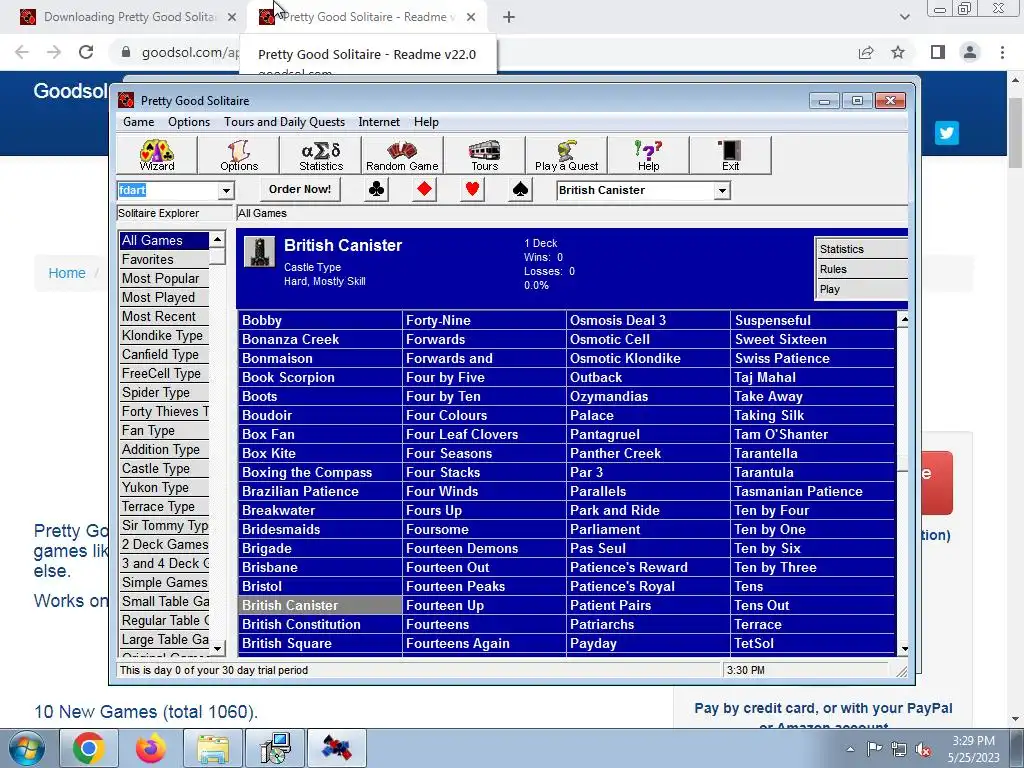Click the Play button
This screenshot has height=768, width=1024.
coord(862,289)
